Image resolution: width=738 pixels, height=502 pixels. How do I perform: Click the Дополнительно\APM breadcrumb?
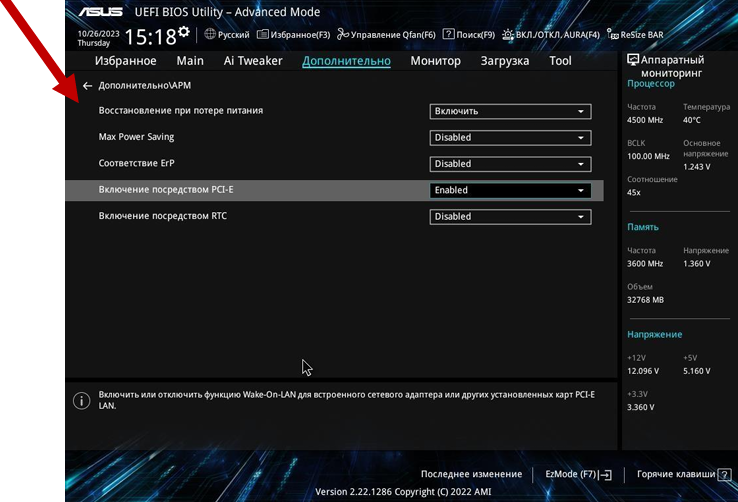pyautogui.click(x=144, y=86)
